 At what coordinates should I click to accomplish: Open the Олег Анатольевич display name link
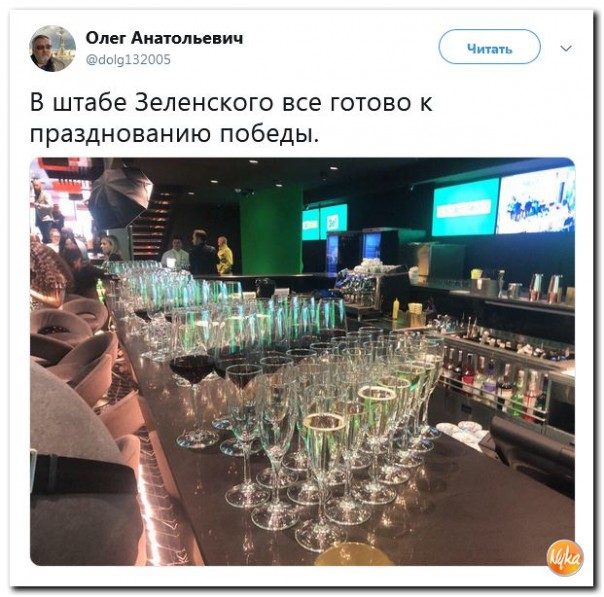[x=164, y=38]
